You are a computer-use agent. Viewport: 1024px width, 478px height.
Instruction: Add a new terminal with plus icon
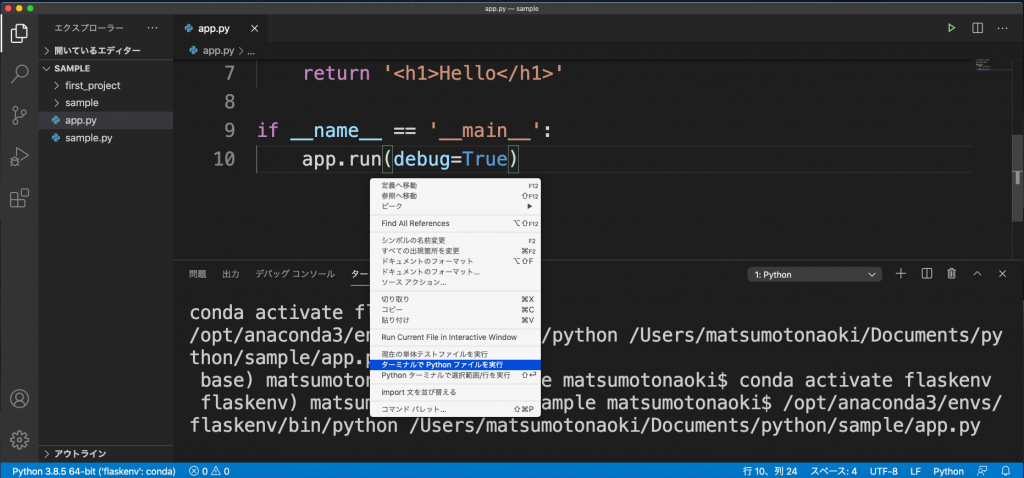tap(900, 273)
